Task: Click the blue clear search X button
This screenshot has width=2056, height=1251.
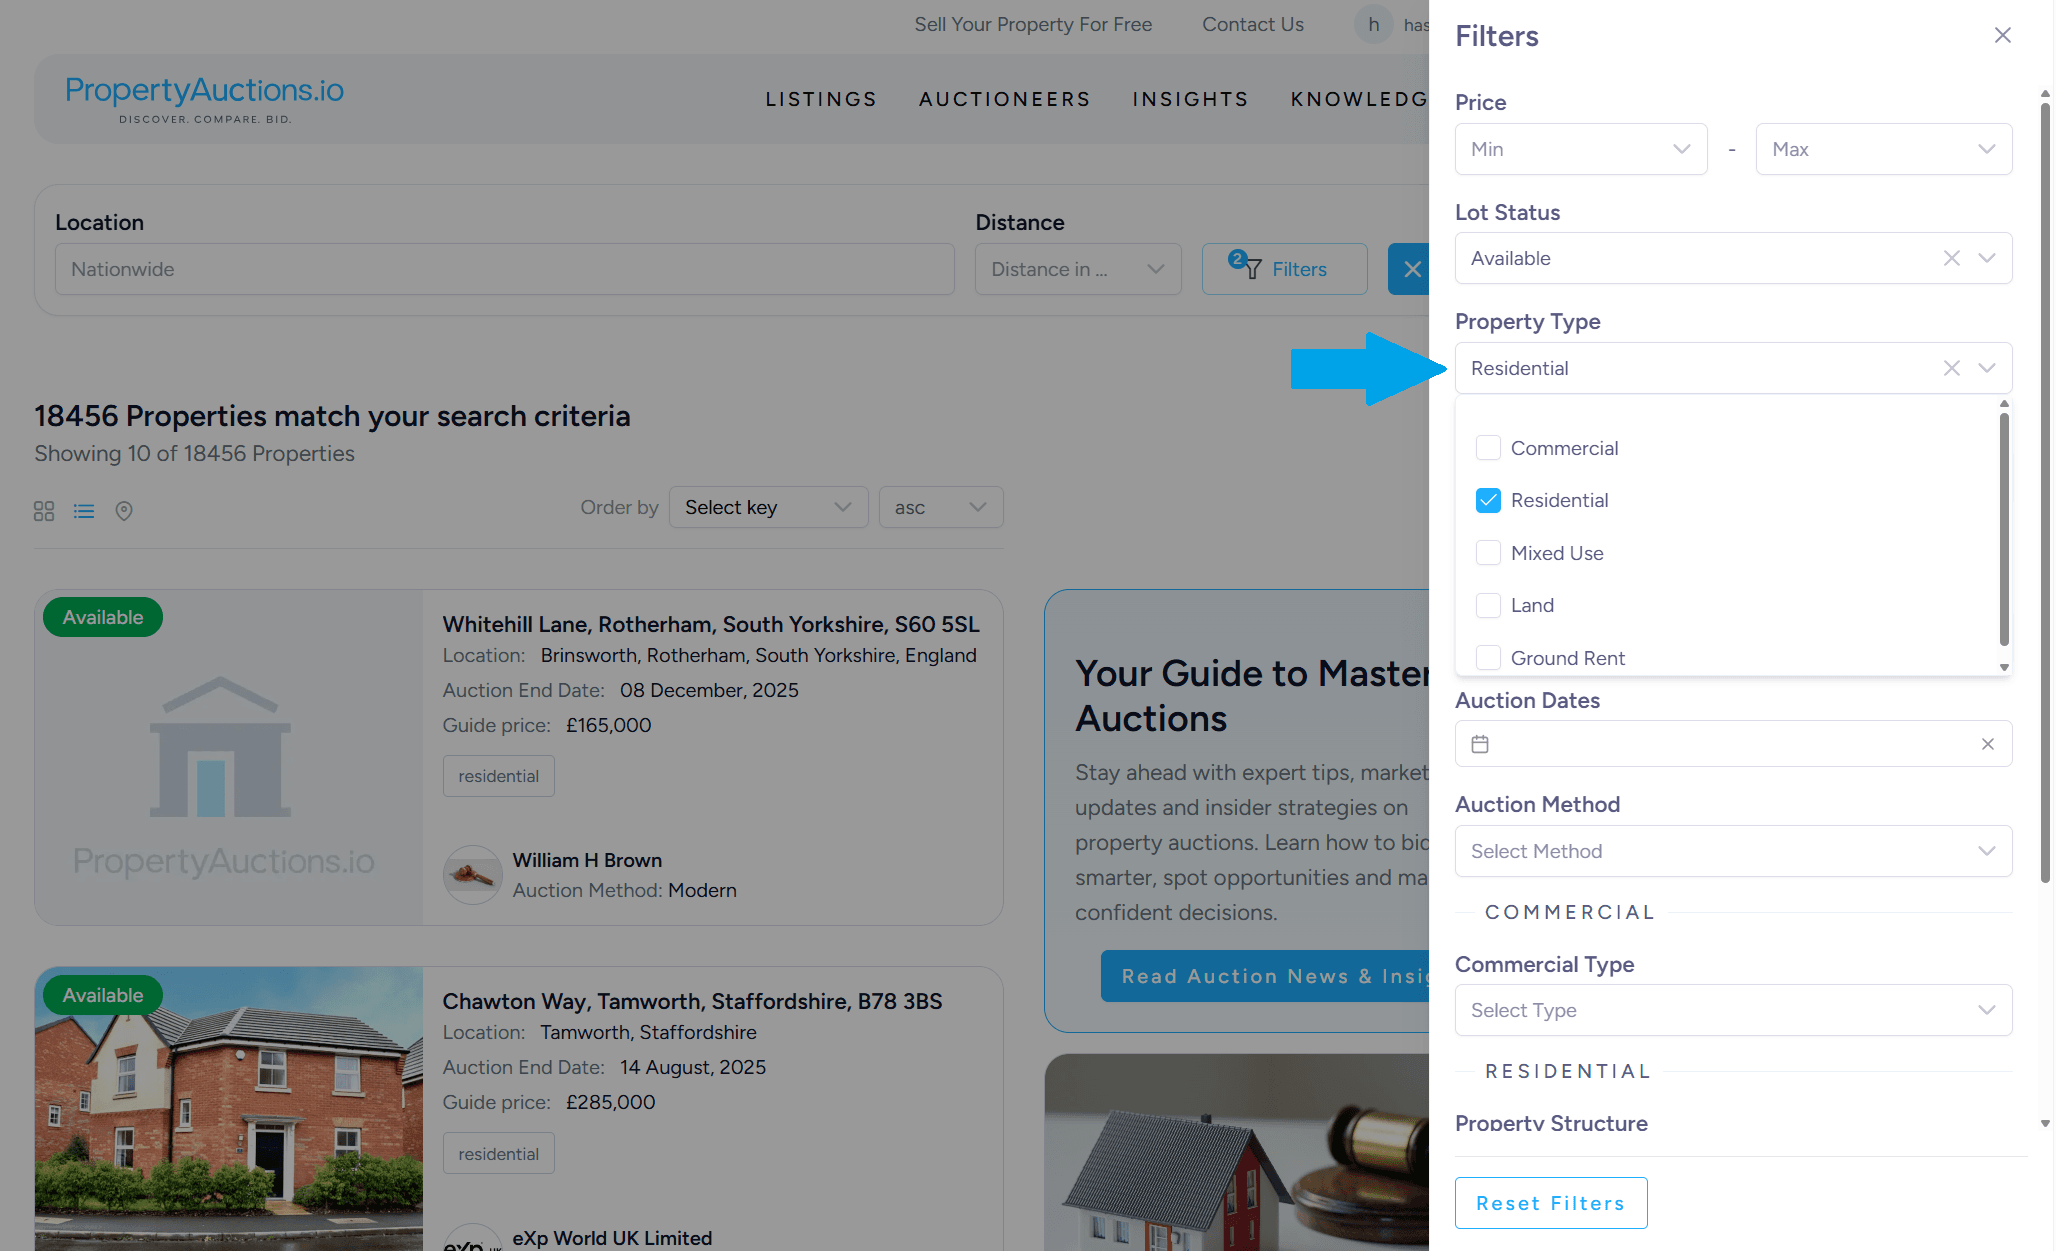Action: [1411, 269]
